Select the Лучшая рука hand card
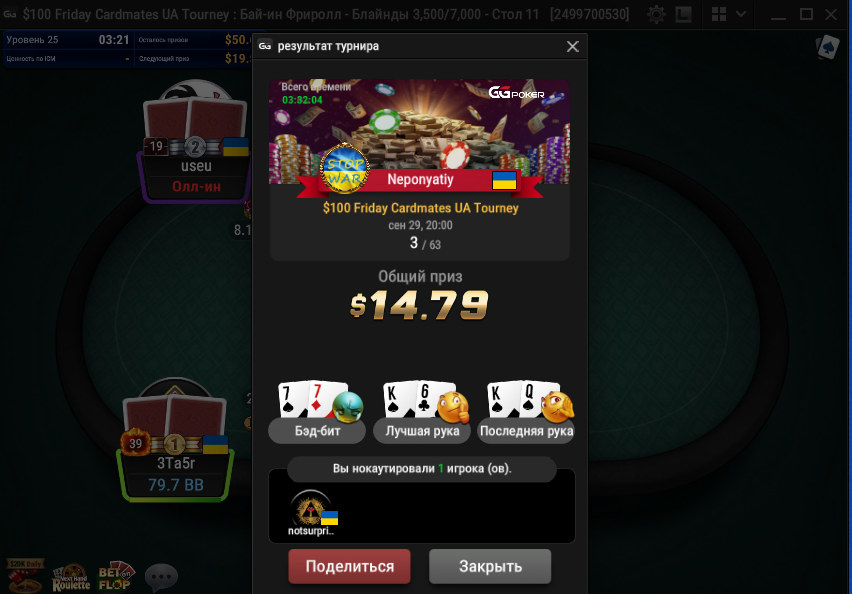This screenshot has width=852, height=594. point(422,412)
